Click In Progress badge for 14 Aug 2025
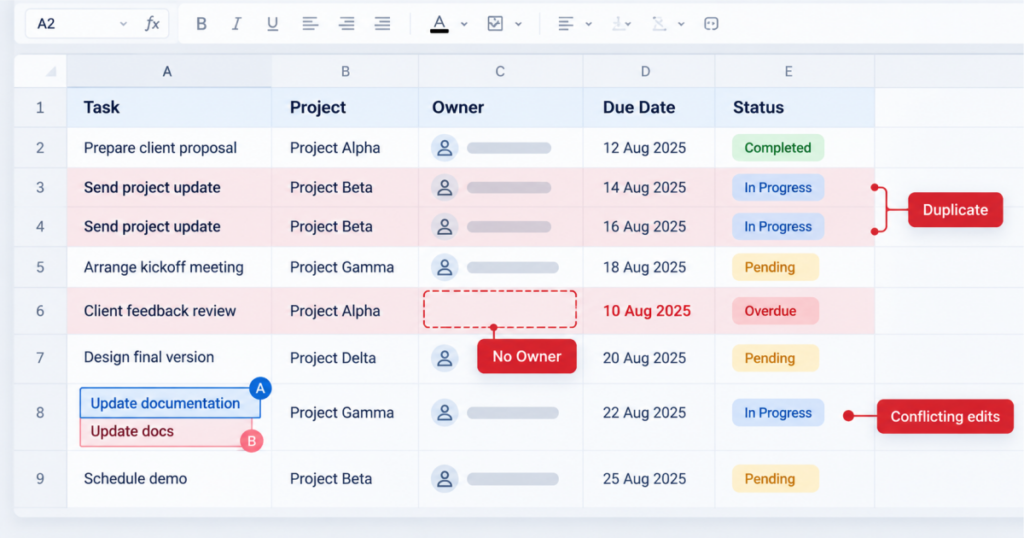This screenshot has width=1024, height=538. pyautogui.click(x=778, y=187)
